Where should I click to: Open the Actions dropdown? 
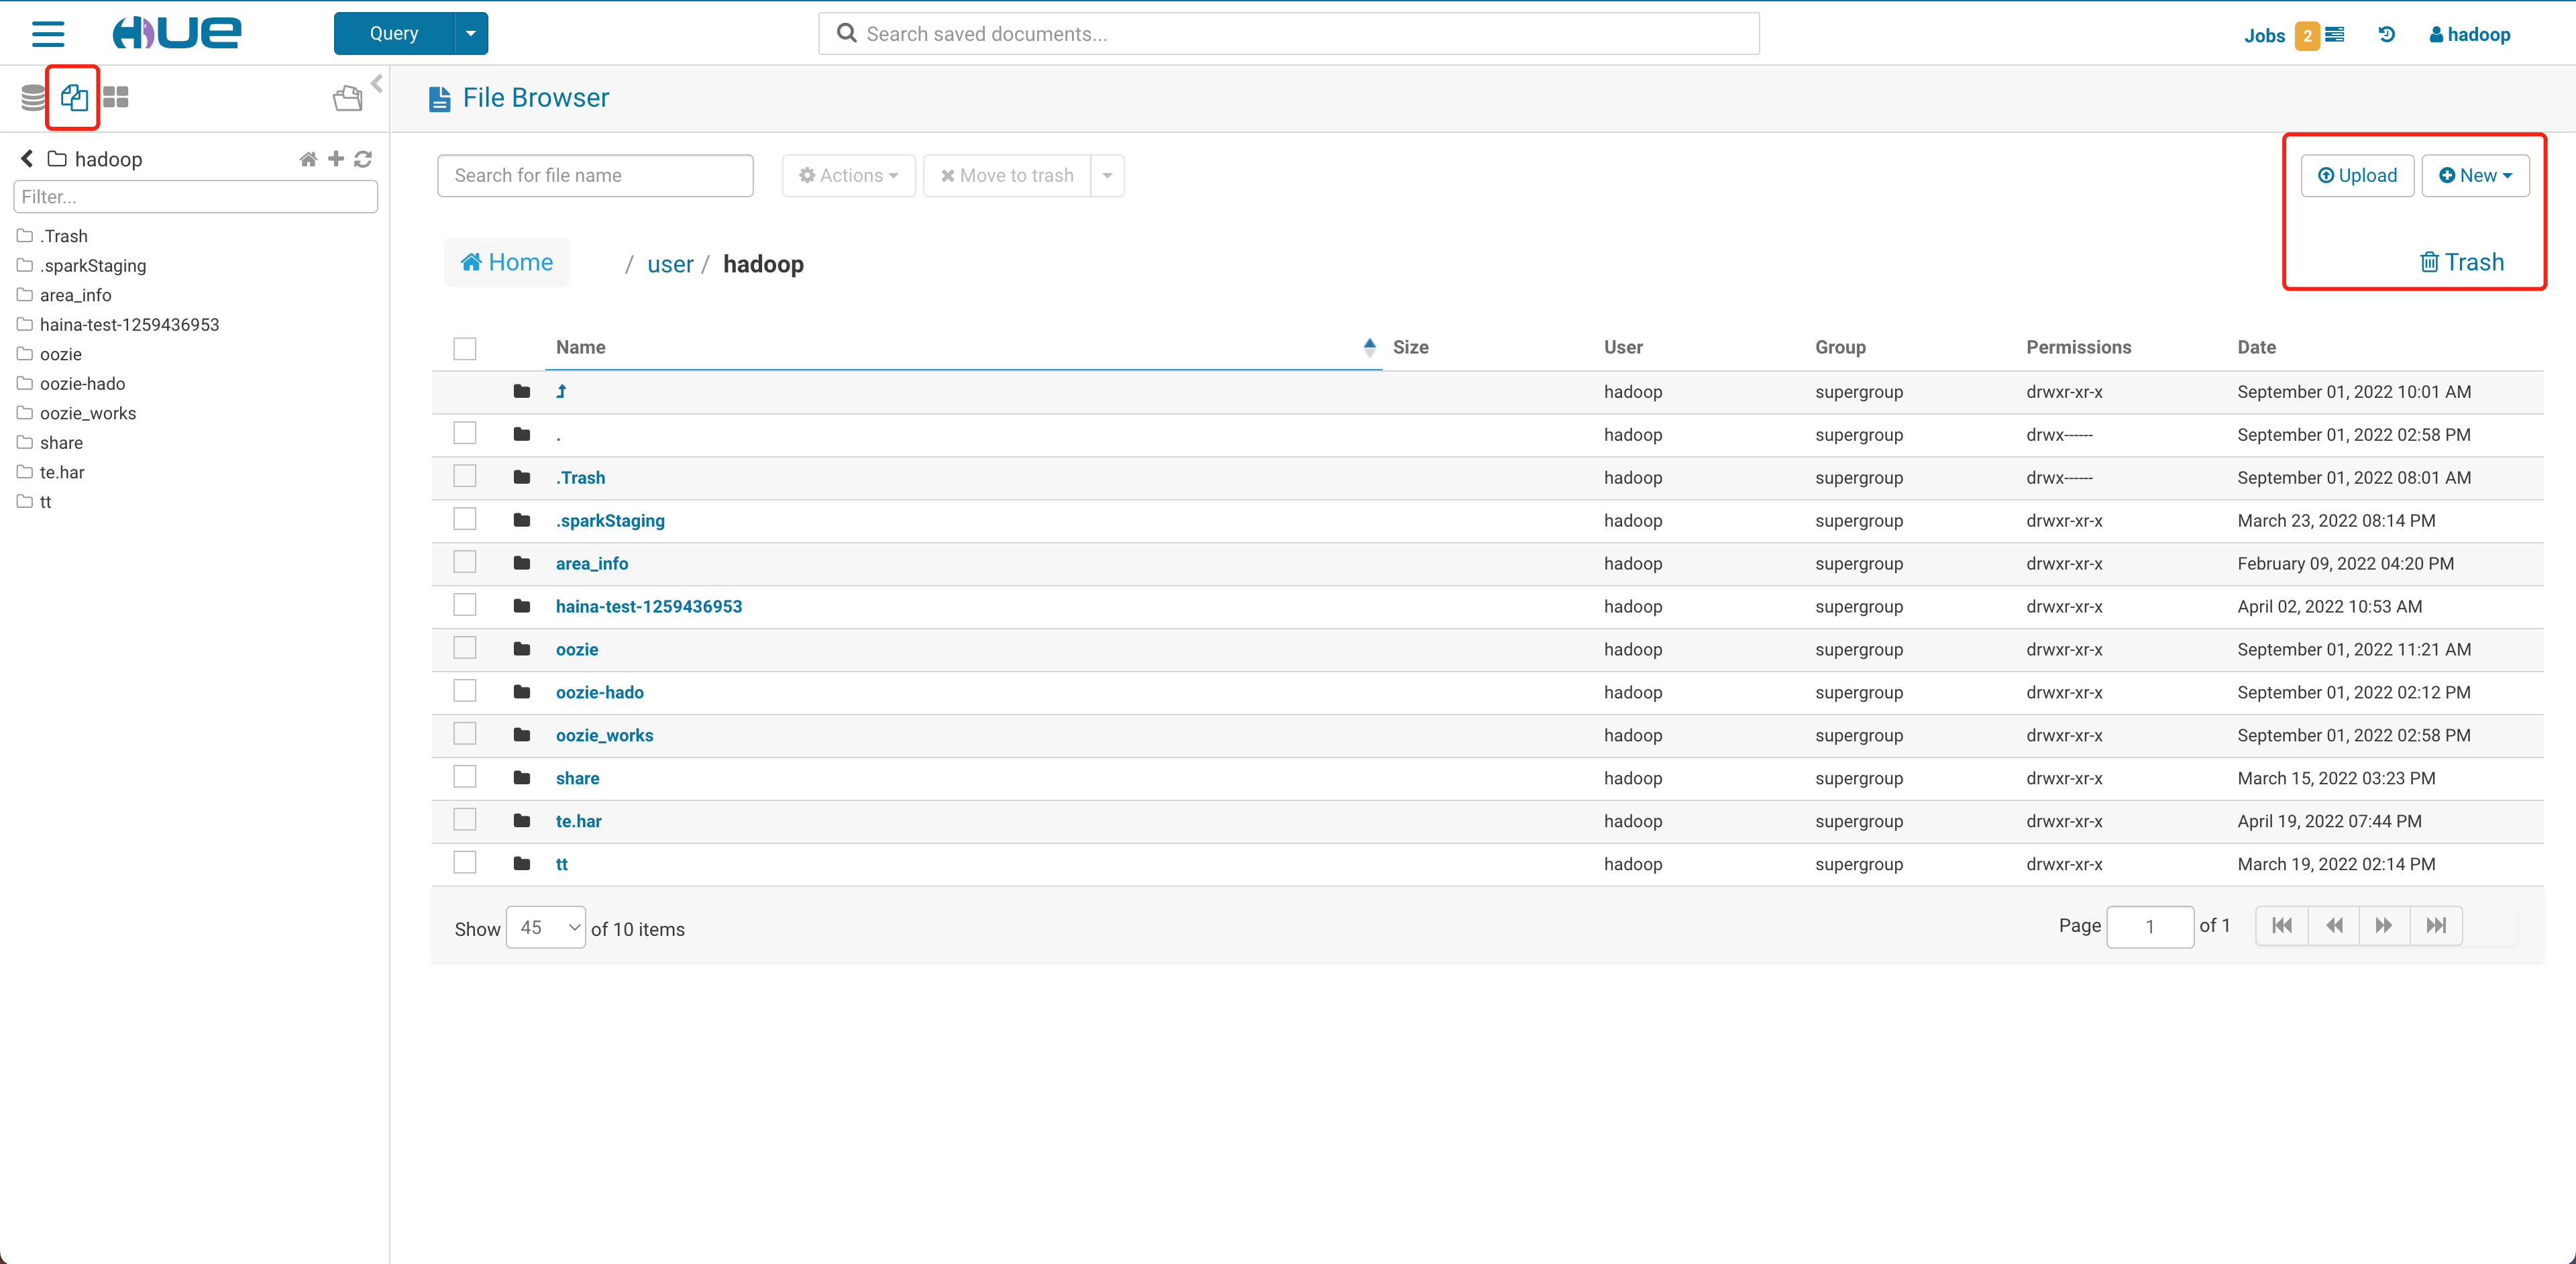tap(848, 176)
